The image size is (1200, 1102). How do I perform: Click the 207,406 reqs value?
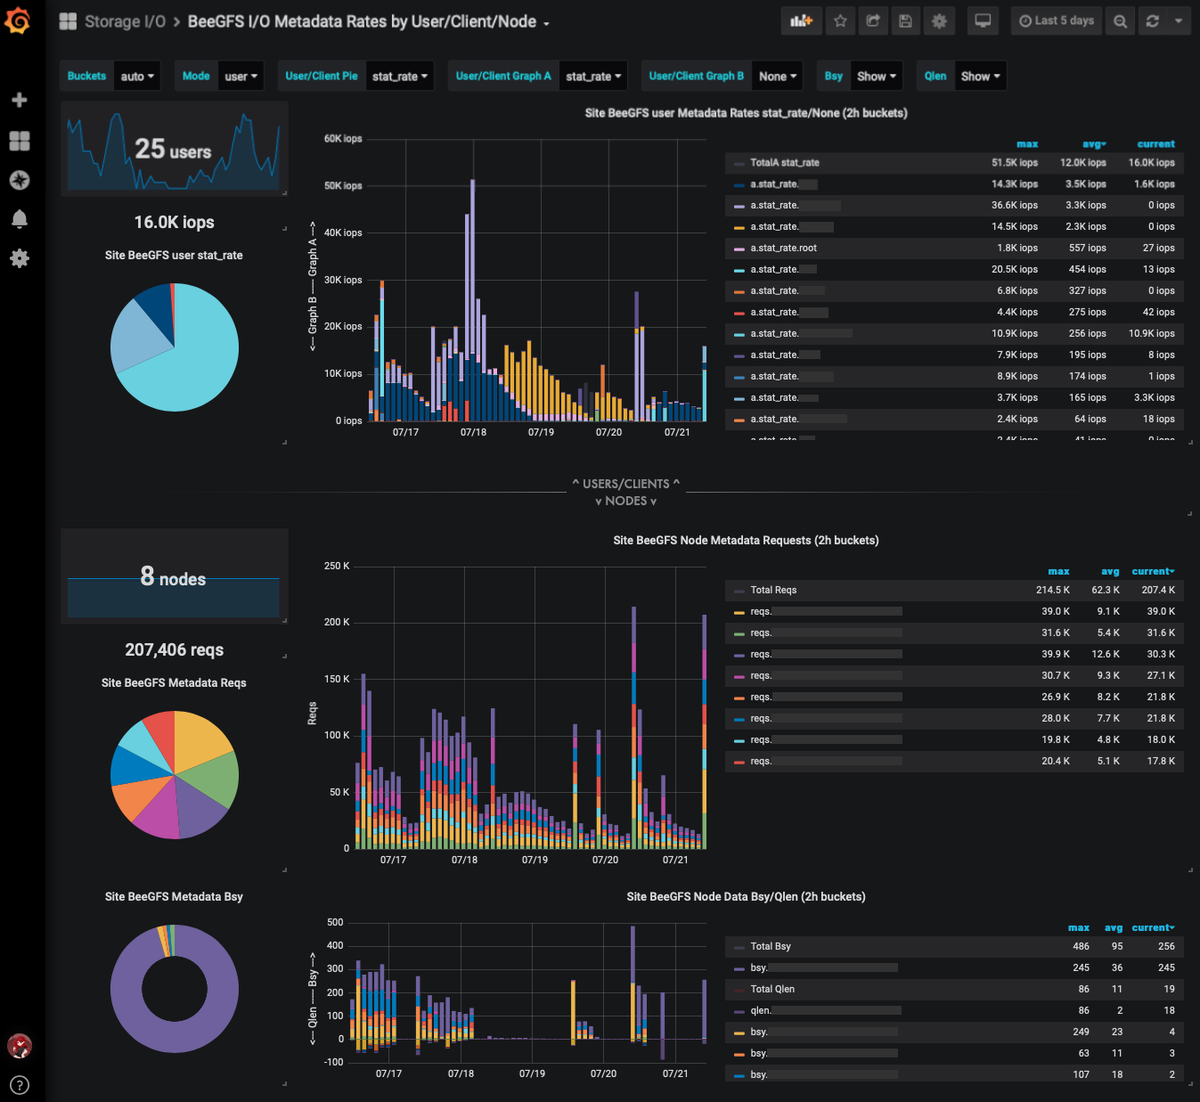coord(174,650)
